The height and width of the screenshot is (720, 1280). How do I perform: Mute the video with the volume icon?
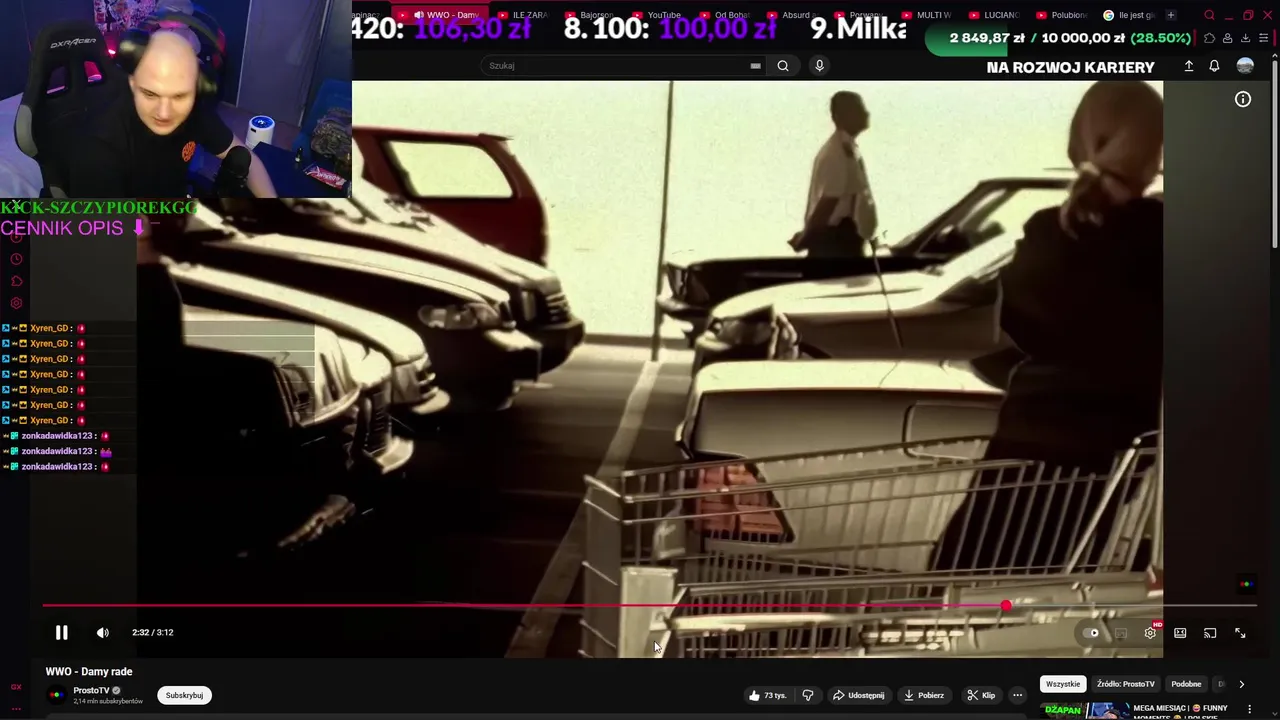[x=102, y=632]
